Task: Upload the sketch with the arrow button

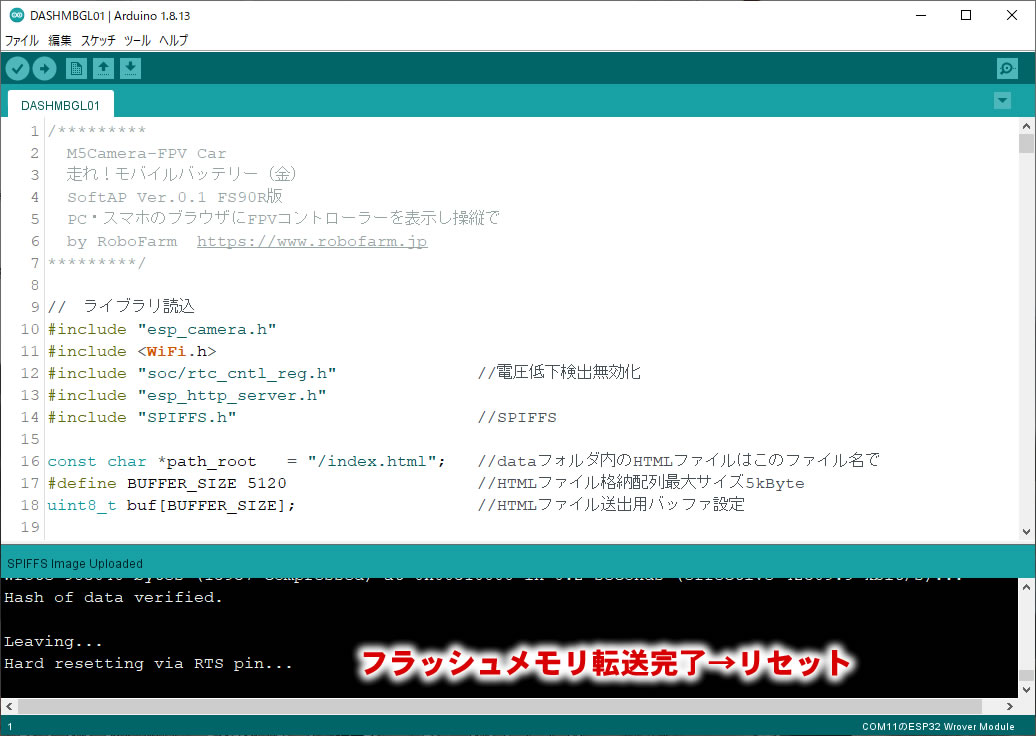Action: pyautogui.click(x=44, y=68)
